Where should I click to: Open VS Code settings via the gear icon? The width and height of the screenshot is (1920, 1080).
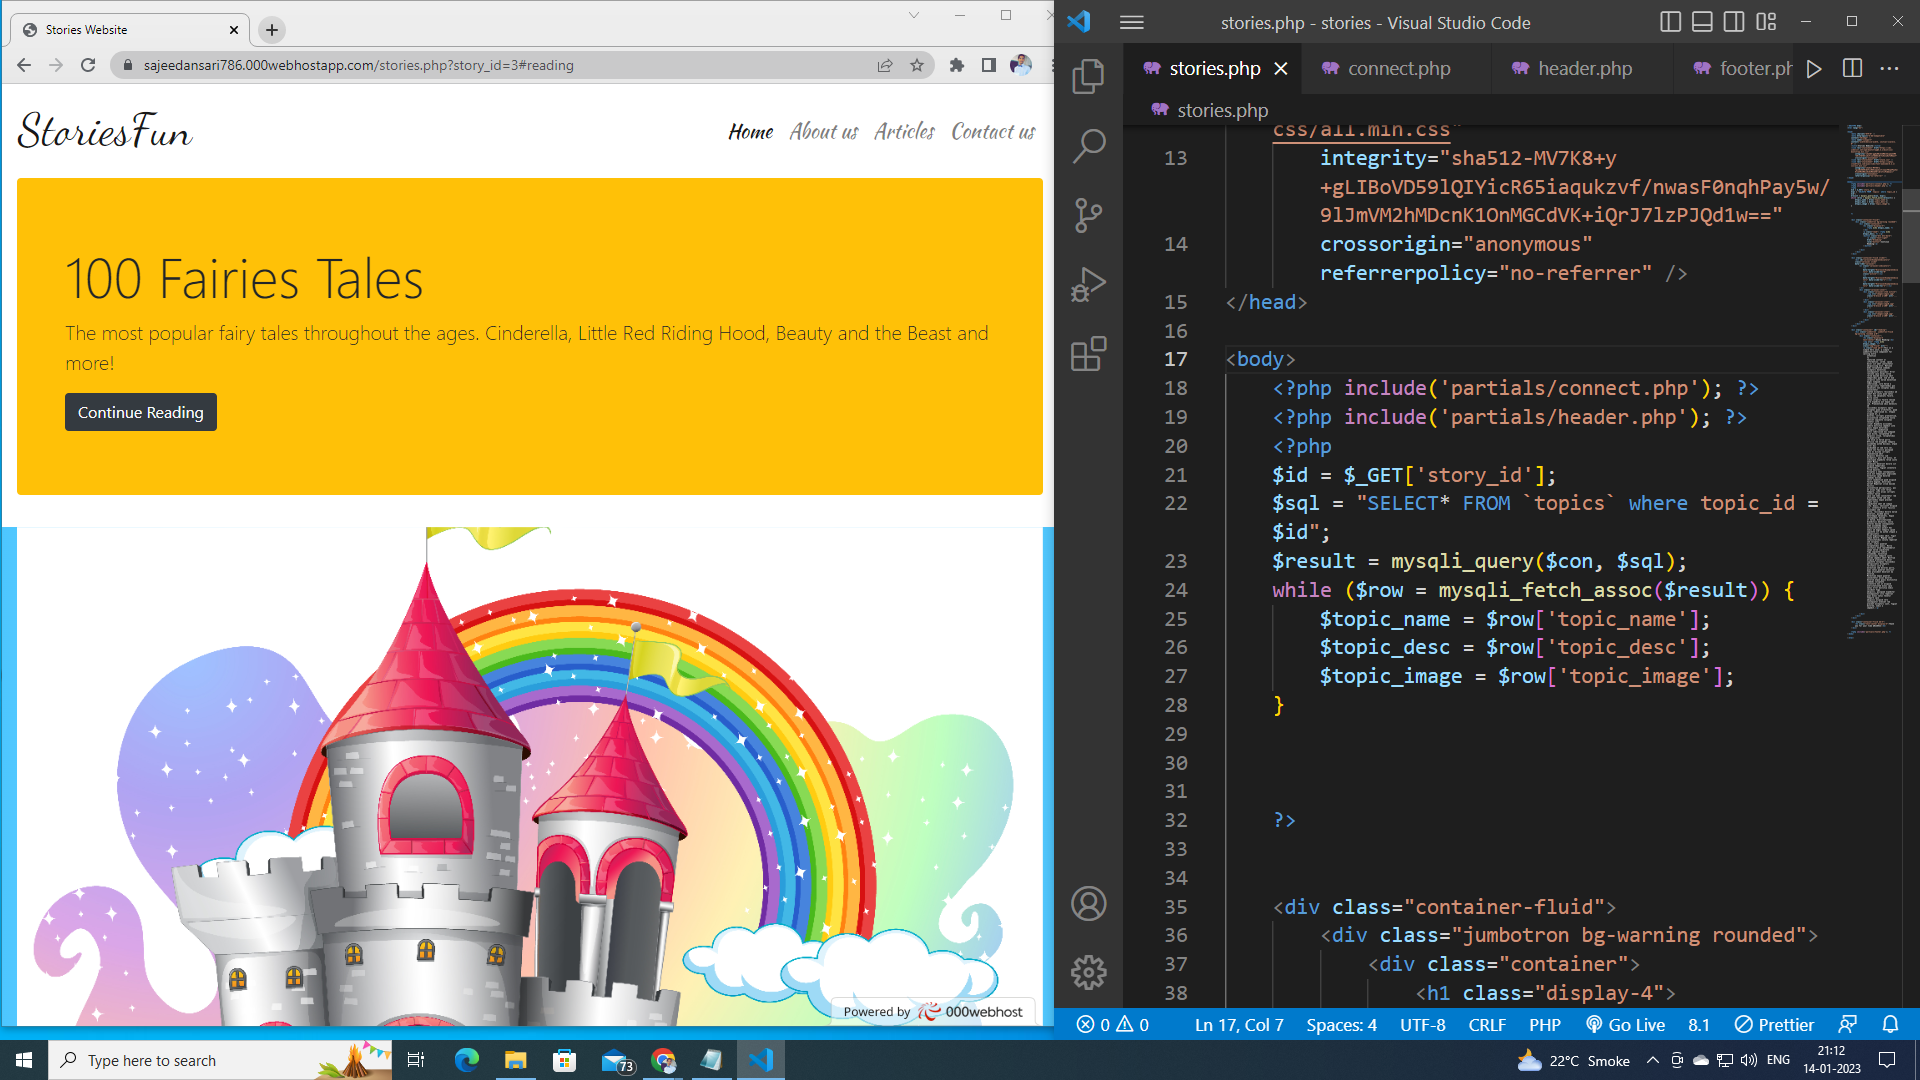tap(1088, 972)
